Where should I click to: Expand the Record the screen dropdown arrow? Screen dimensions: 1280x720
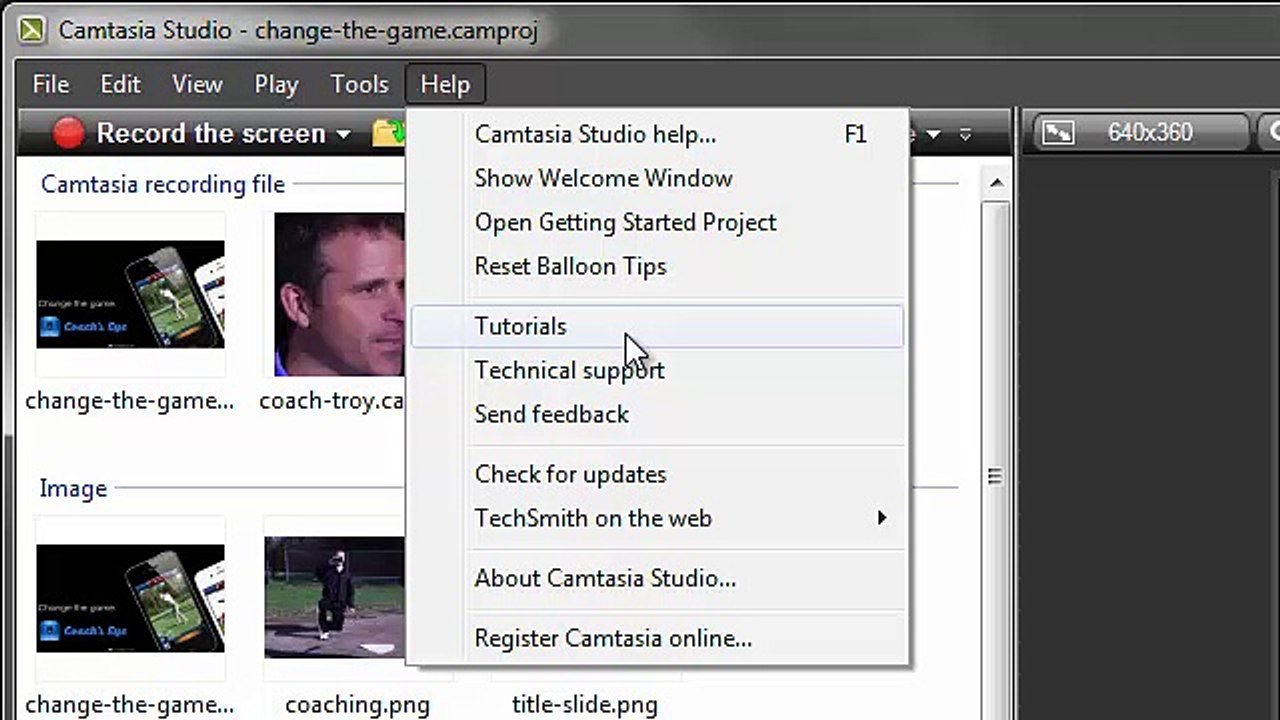[x=343, y=135]
